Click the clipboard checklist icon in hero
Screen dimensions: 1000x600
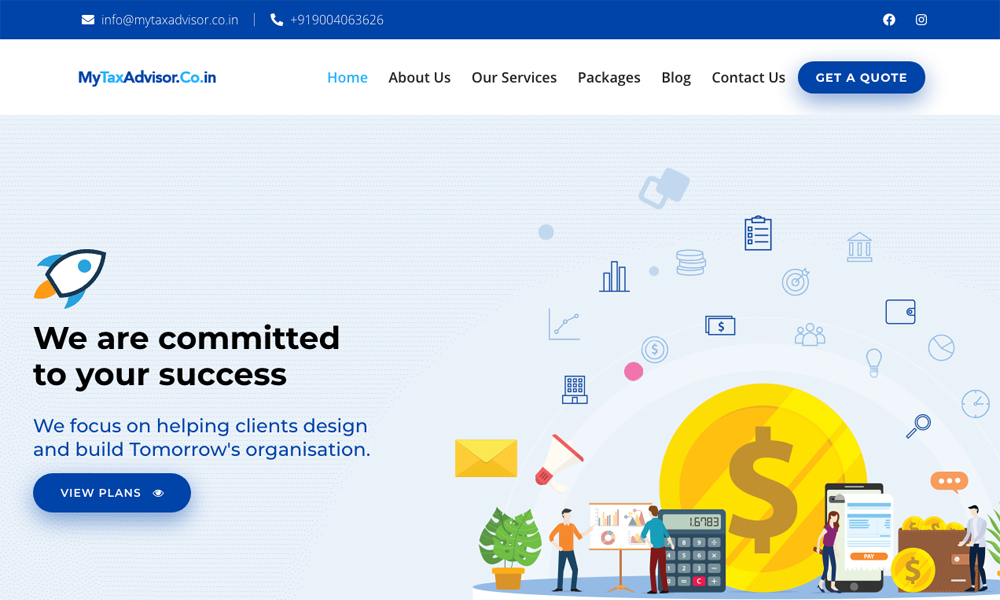click(758, 233)
